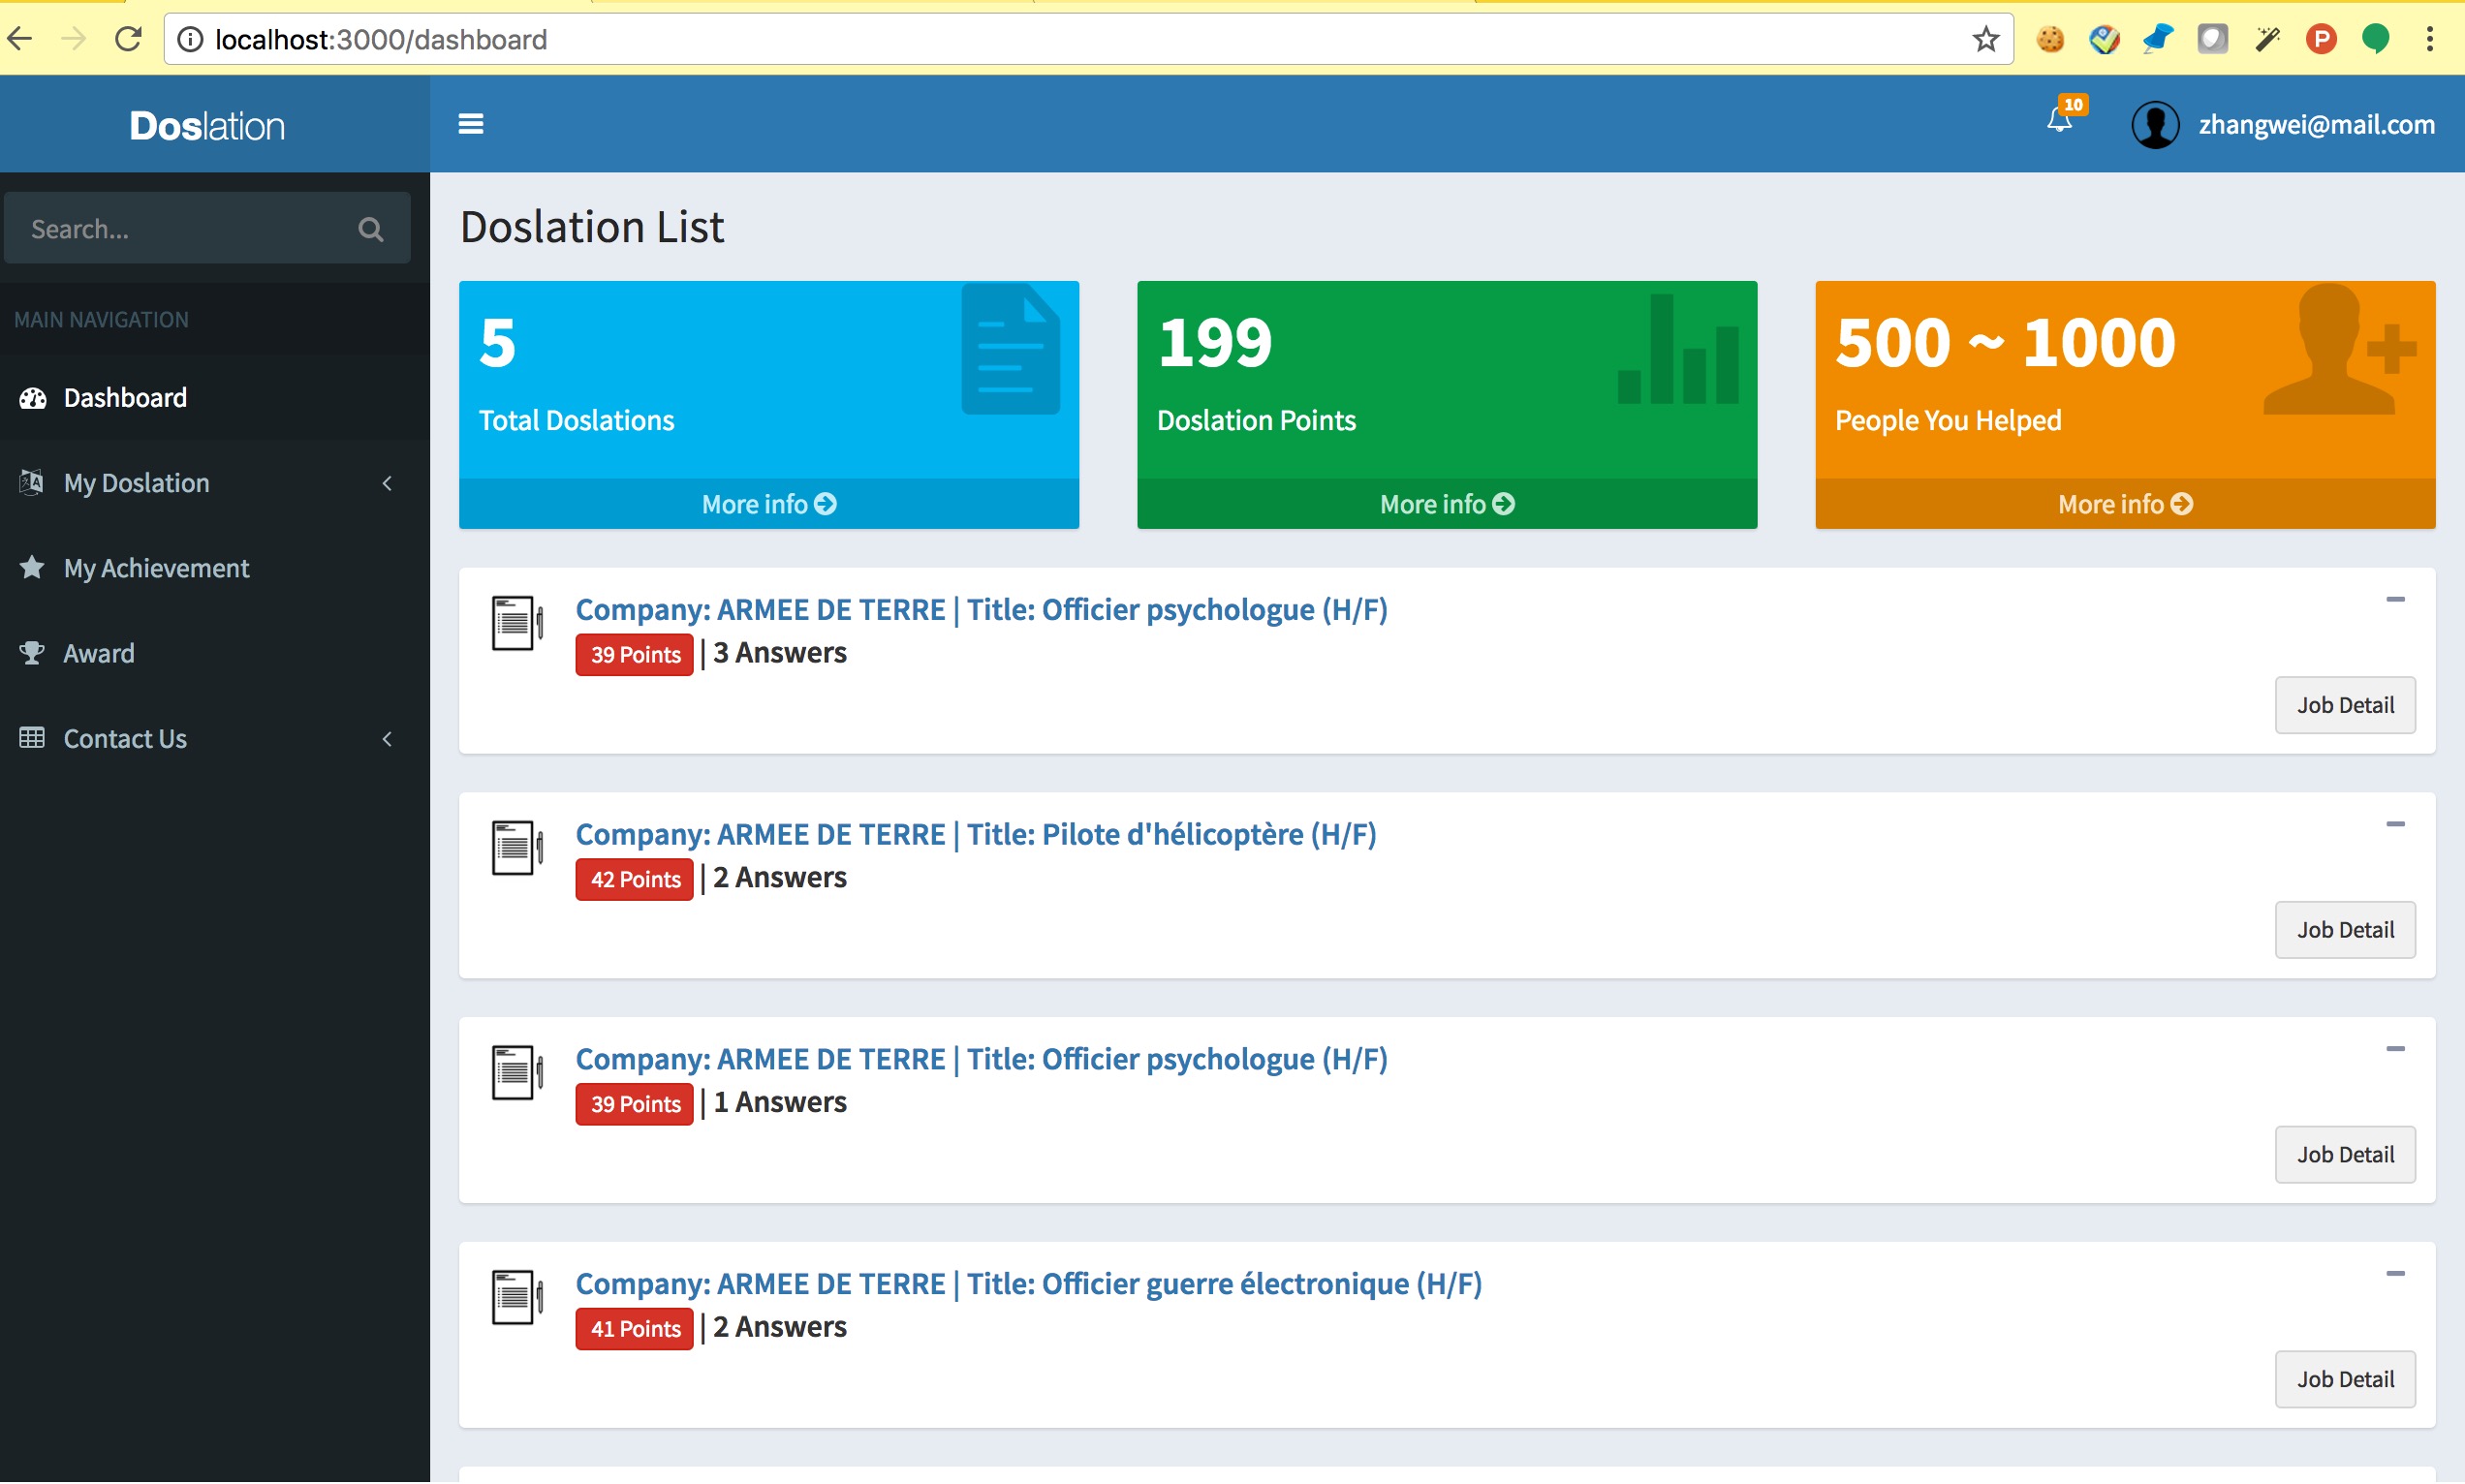Toggle sidebar with hamburger menu icon
Screen dimensions: 2465x1484
[x=470, y=124]
